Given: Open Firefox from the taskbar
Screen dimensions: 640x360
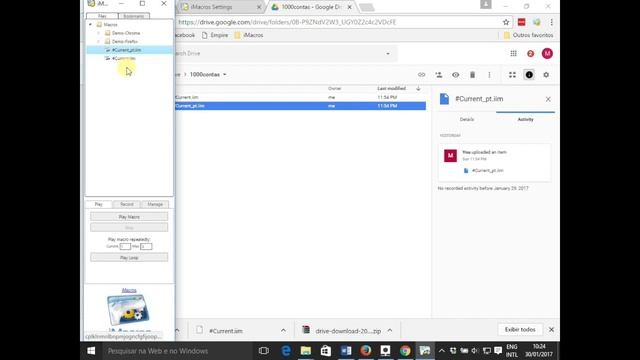Looking at the screenshot, I should pos(366,351).
